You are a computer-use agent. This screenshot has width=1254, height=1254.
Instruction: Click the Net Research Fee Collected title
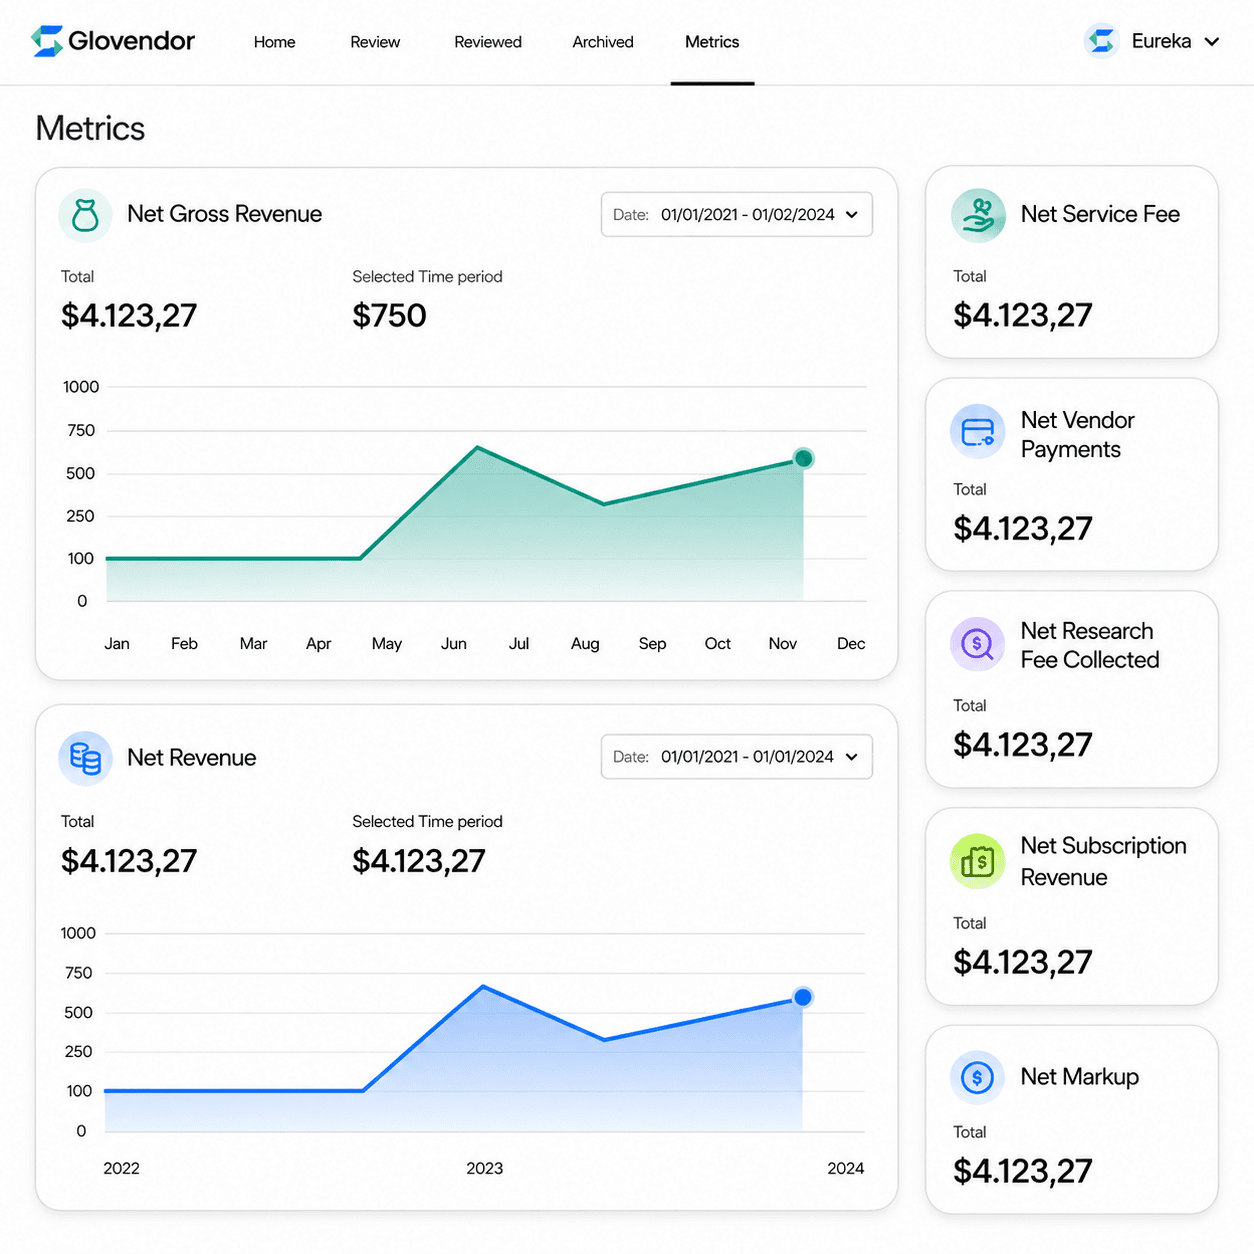click(x=1089, y=646)
